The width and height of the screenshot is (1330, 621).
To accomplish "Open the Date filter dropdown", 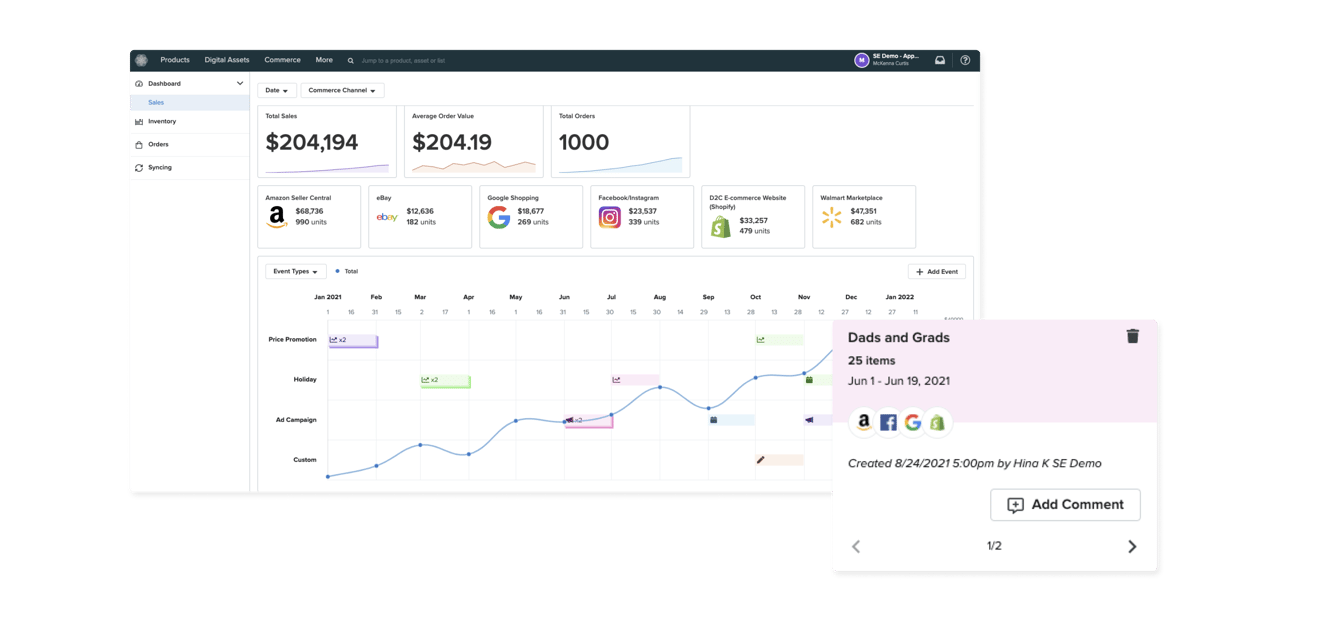I will (277, 91).
